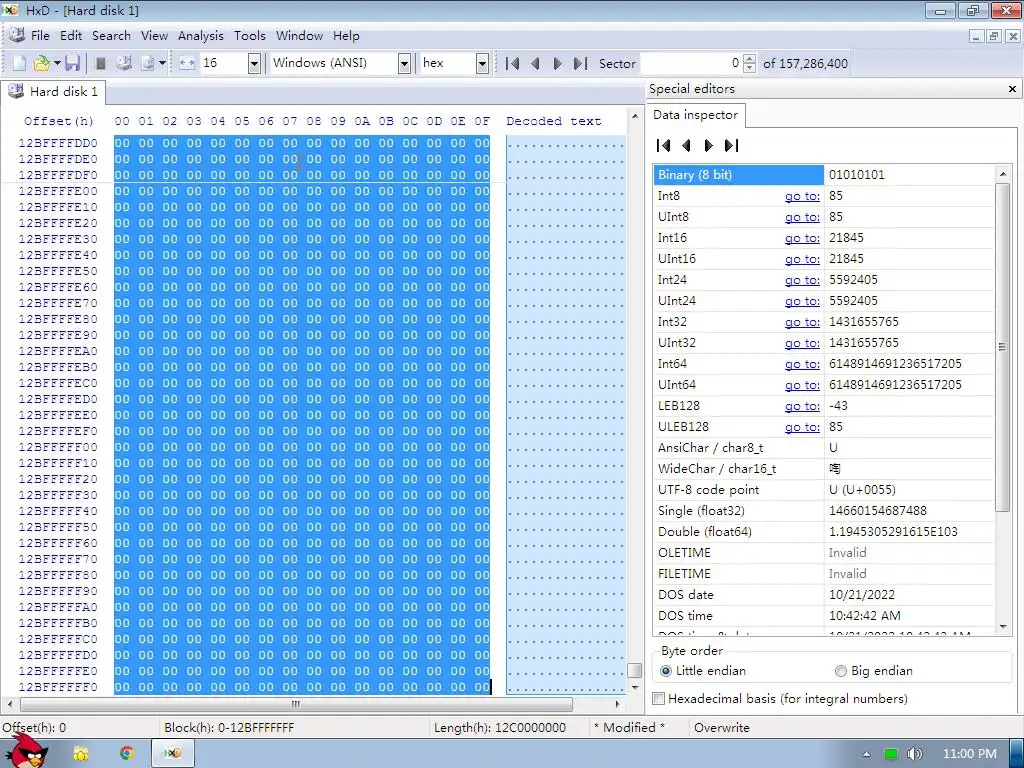1024x768 pixels.
Task: Open the View menu
Action: point(154,36)
